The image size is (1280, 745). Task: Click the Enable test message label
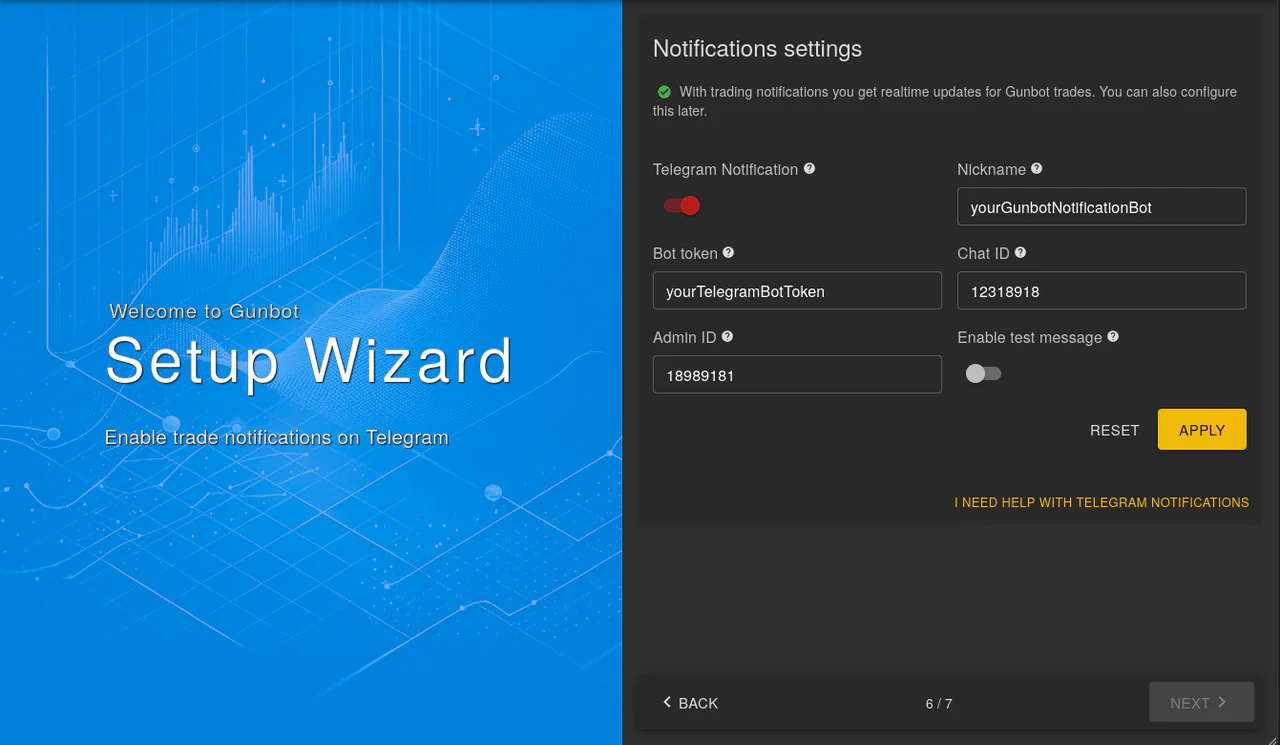click(x=1029, y=338)
